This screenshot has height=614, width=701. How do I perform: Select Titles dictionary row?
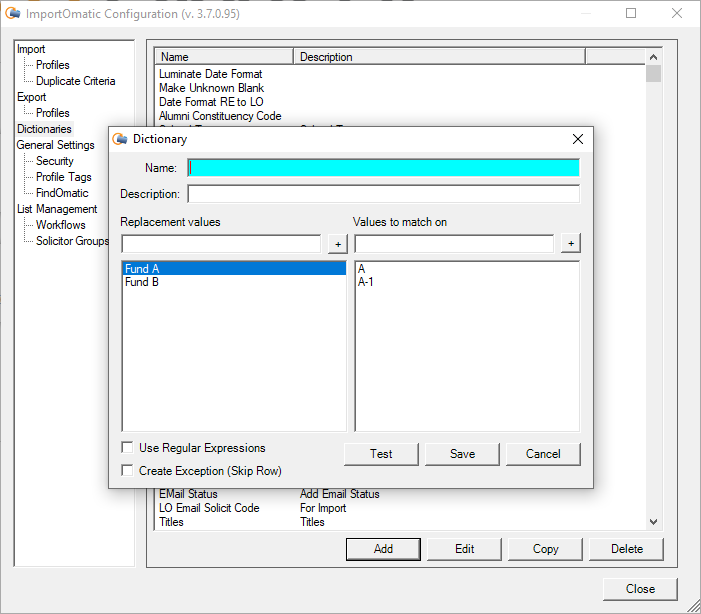pyautogui.click(x=171, y=522)
